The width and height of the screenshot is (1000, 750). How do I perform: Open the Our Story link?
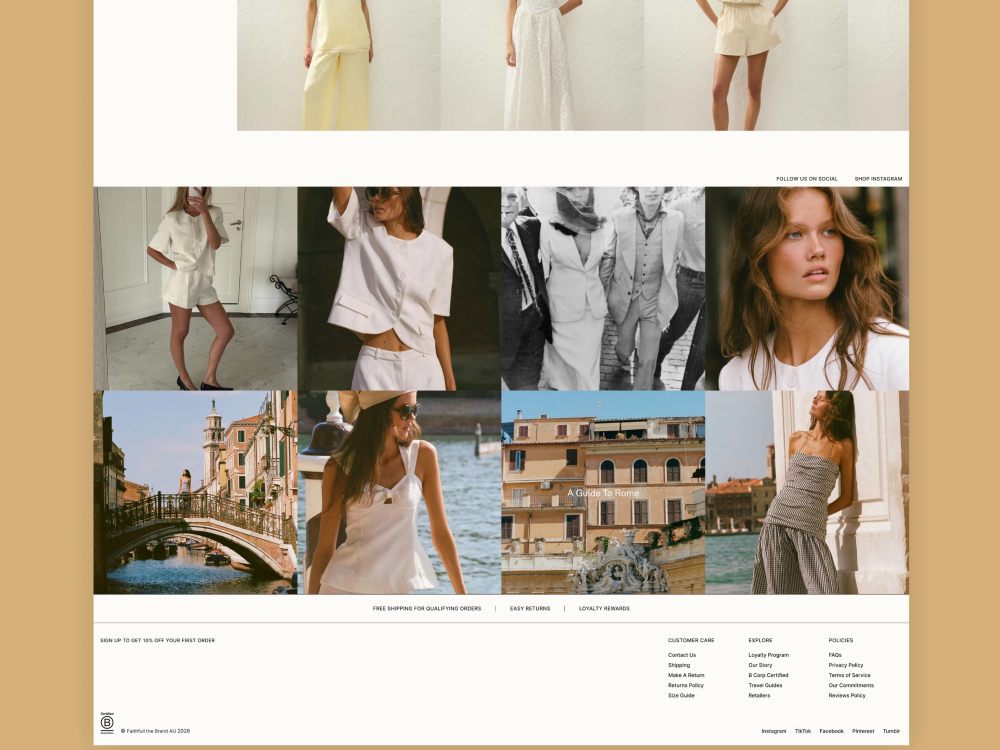(760, 665)
